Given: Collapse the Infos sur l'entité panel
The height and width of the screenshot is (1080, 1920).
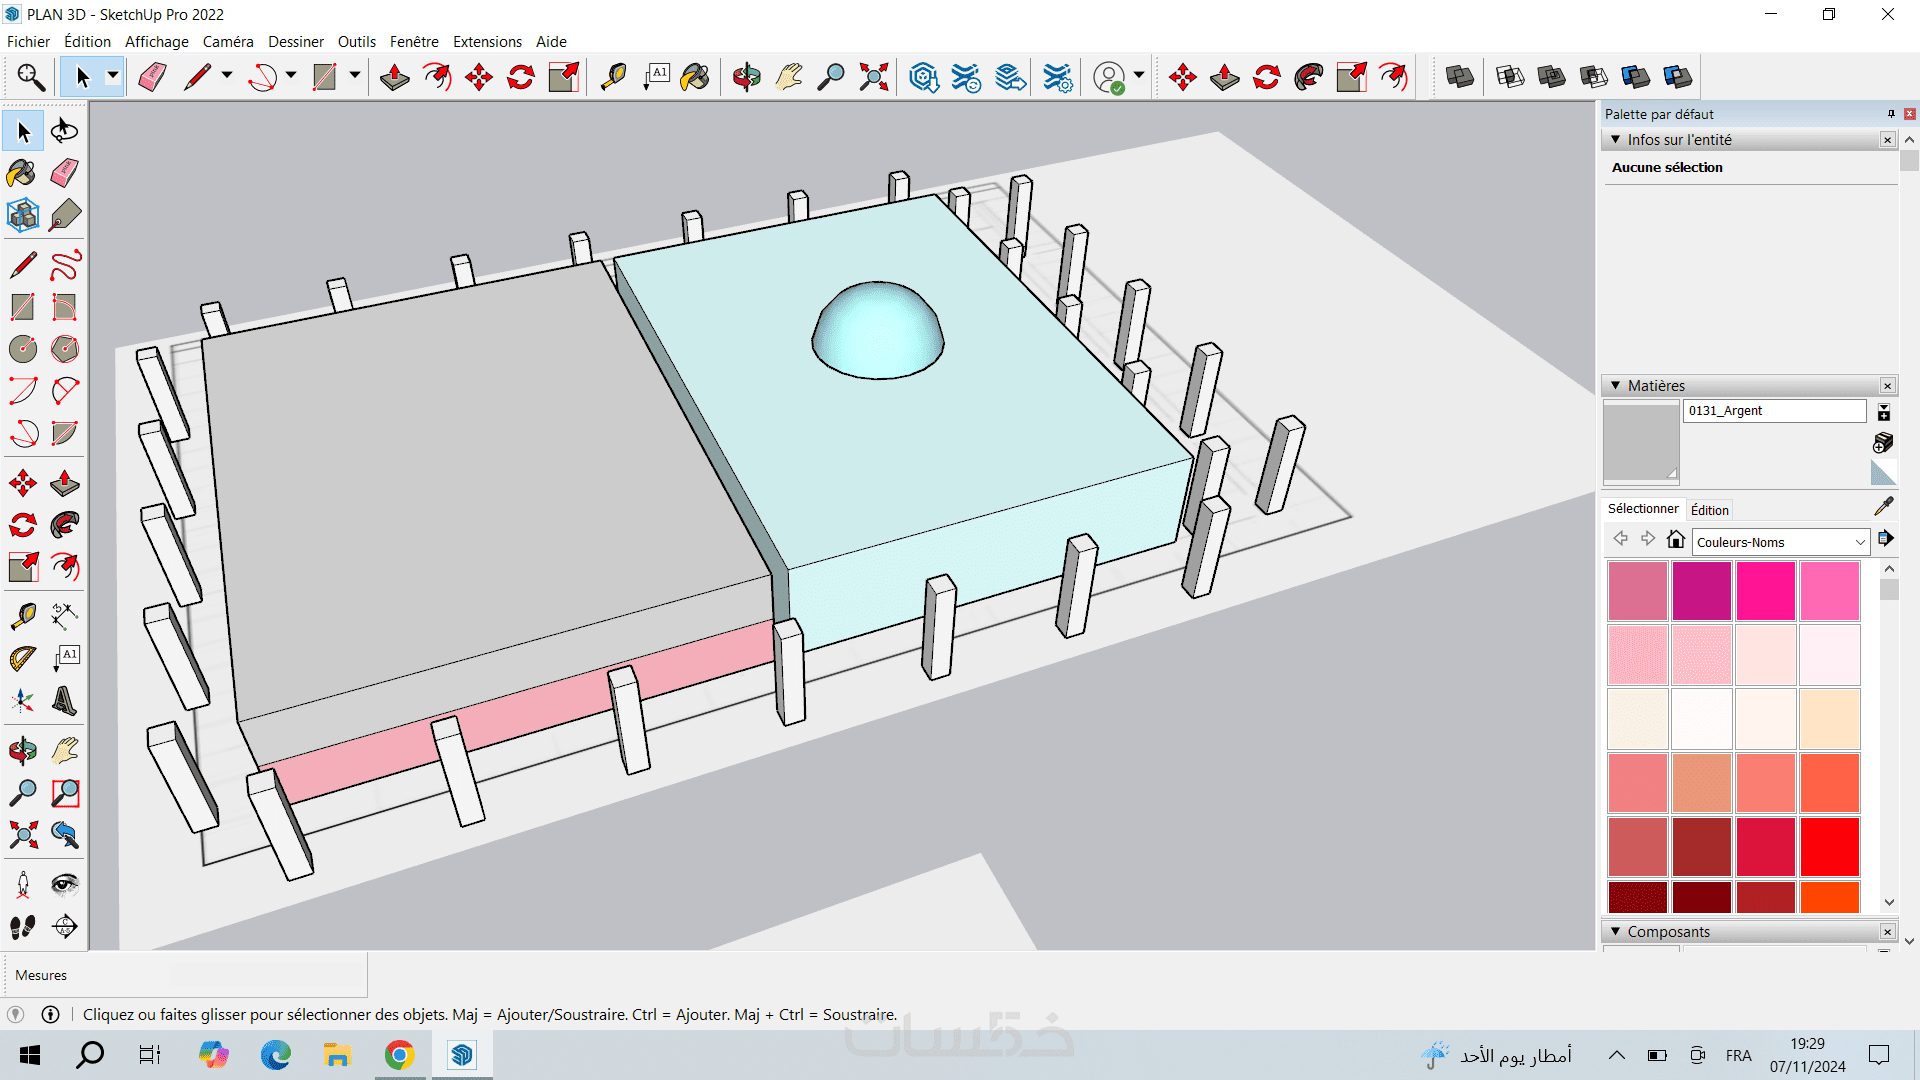Looking at the screenshot, I should pos(1616,140).
